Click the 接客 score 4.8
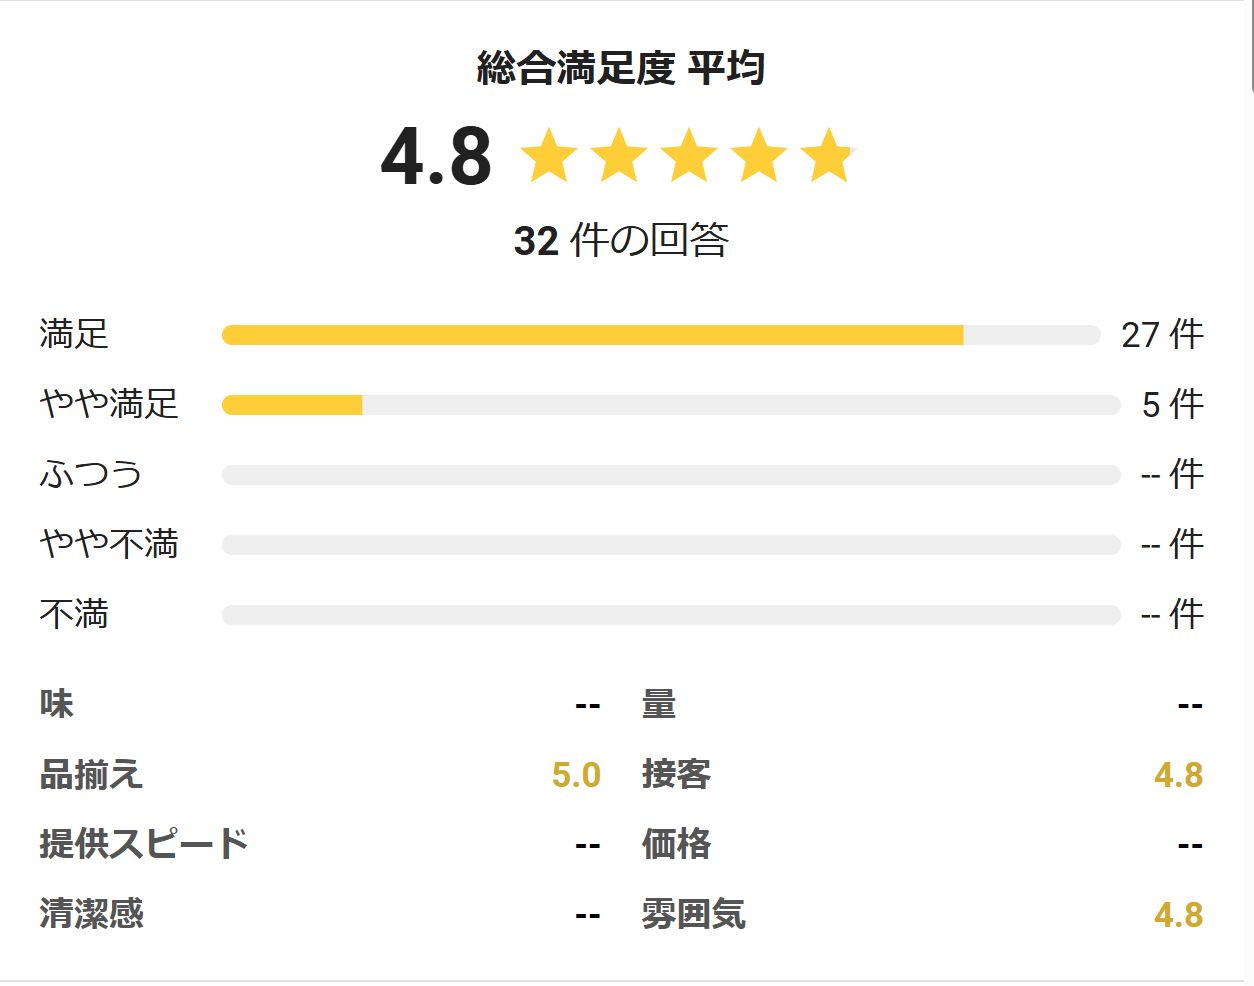 click(x=1178, y=775)
